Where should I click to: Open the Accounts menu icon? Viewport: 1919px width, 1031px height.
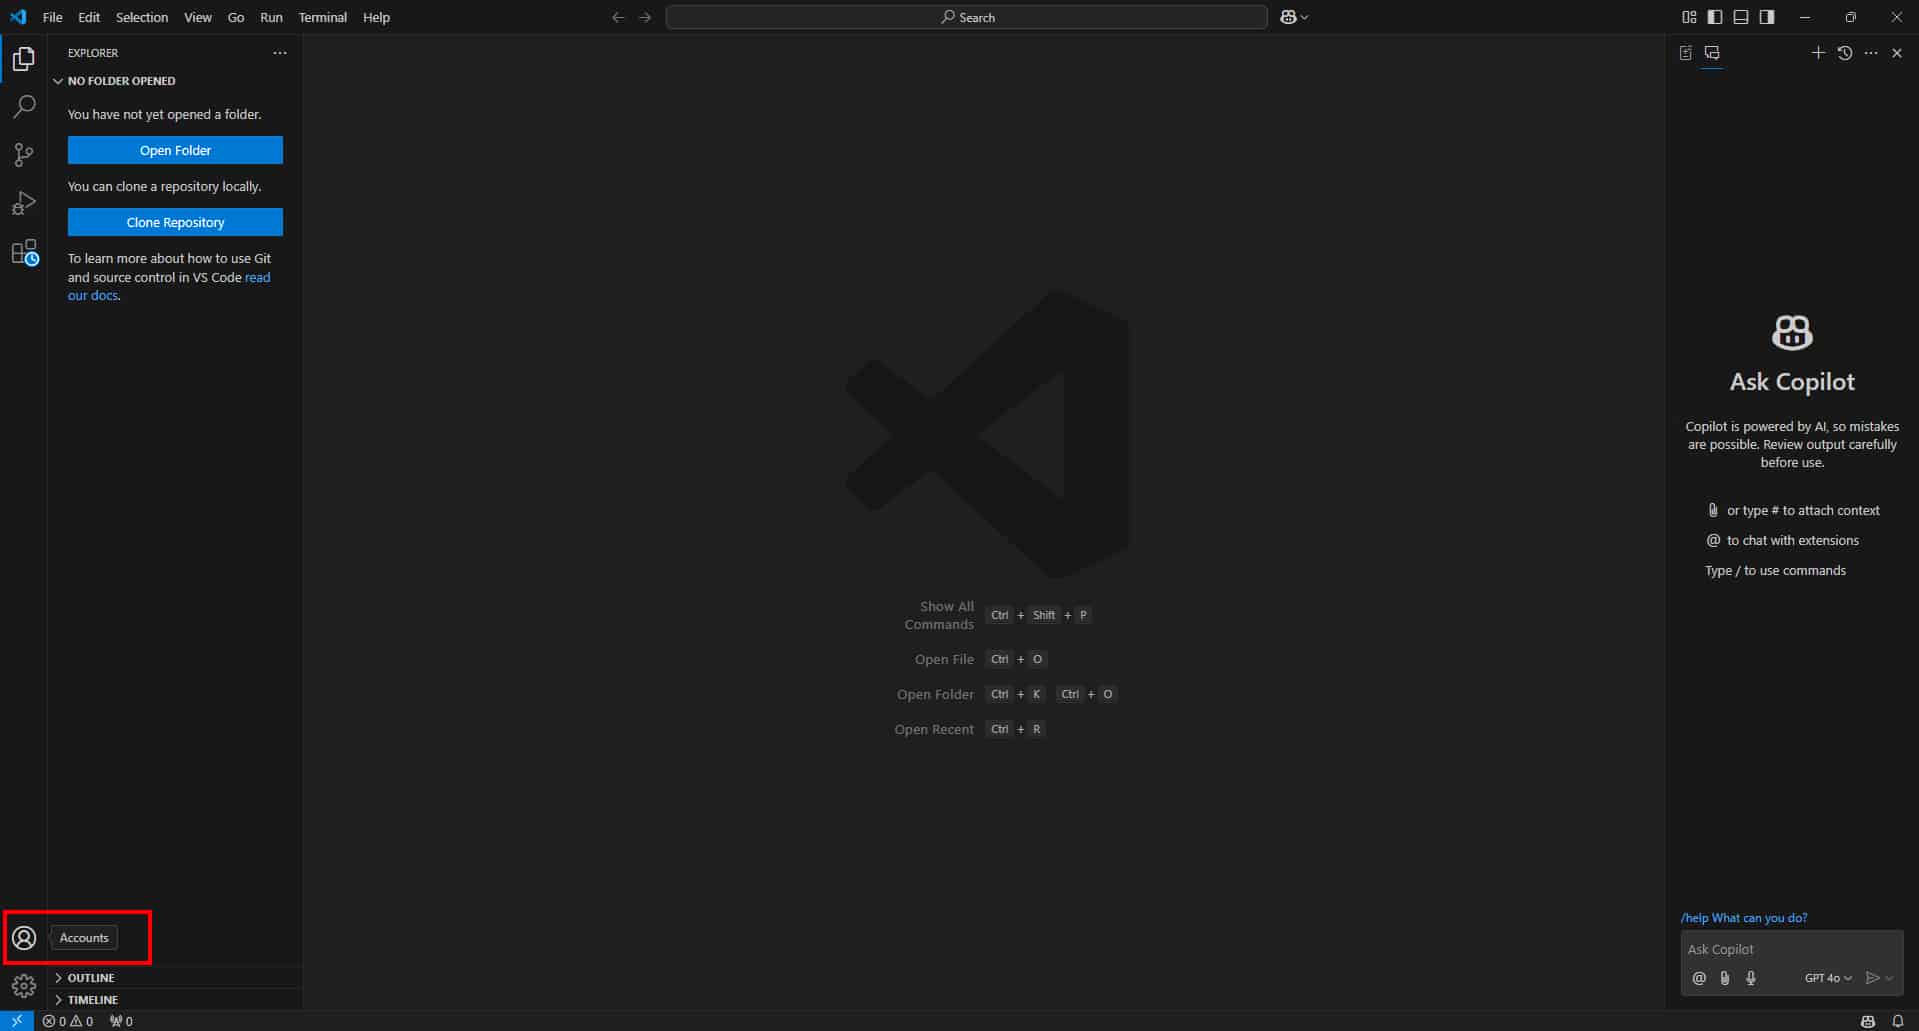pyautogui.click(x=24, y=938)
